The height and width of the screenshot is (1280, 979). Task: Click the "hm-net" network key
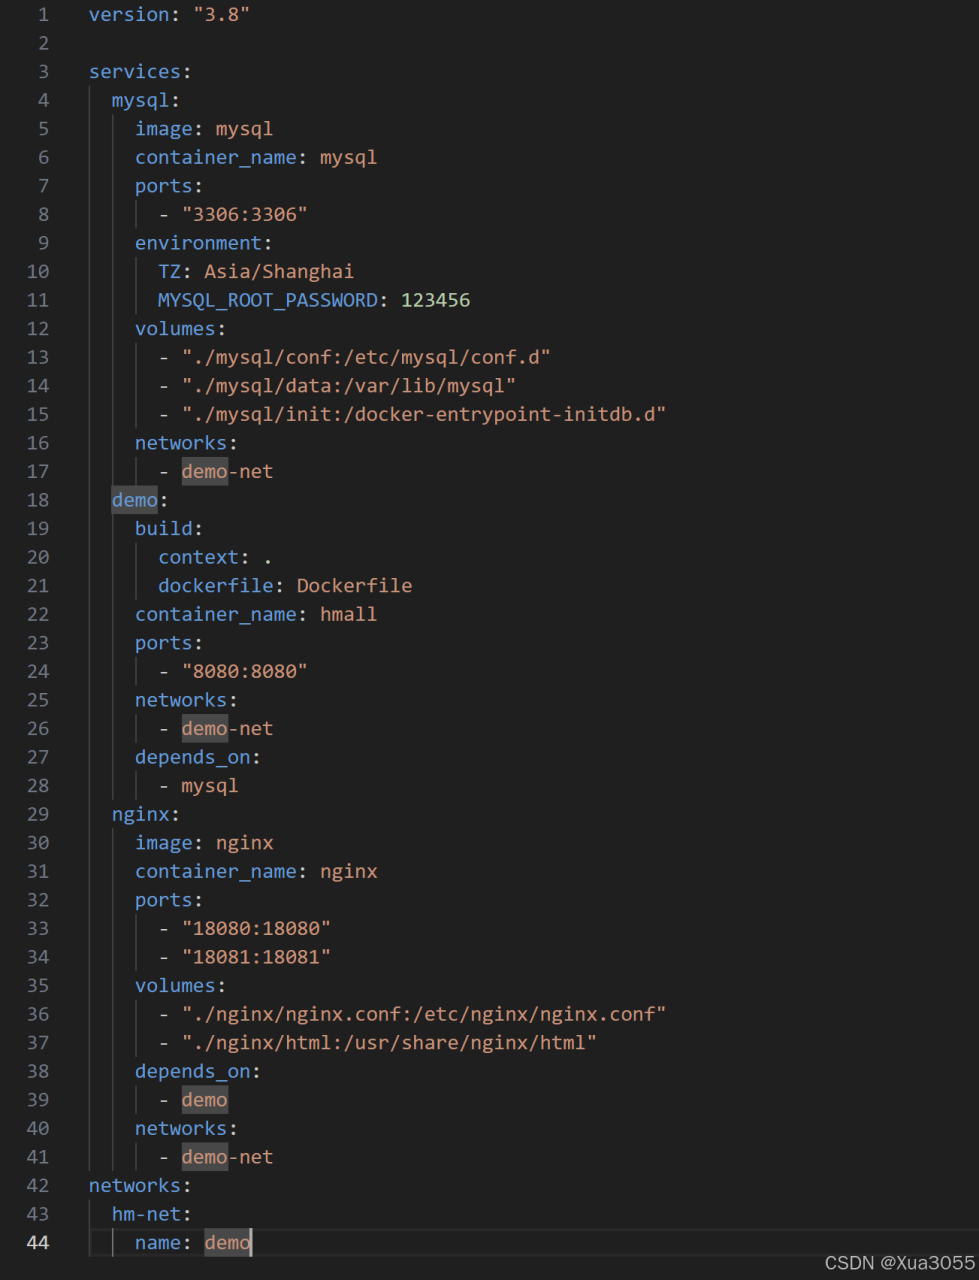point(146,1214)
